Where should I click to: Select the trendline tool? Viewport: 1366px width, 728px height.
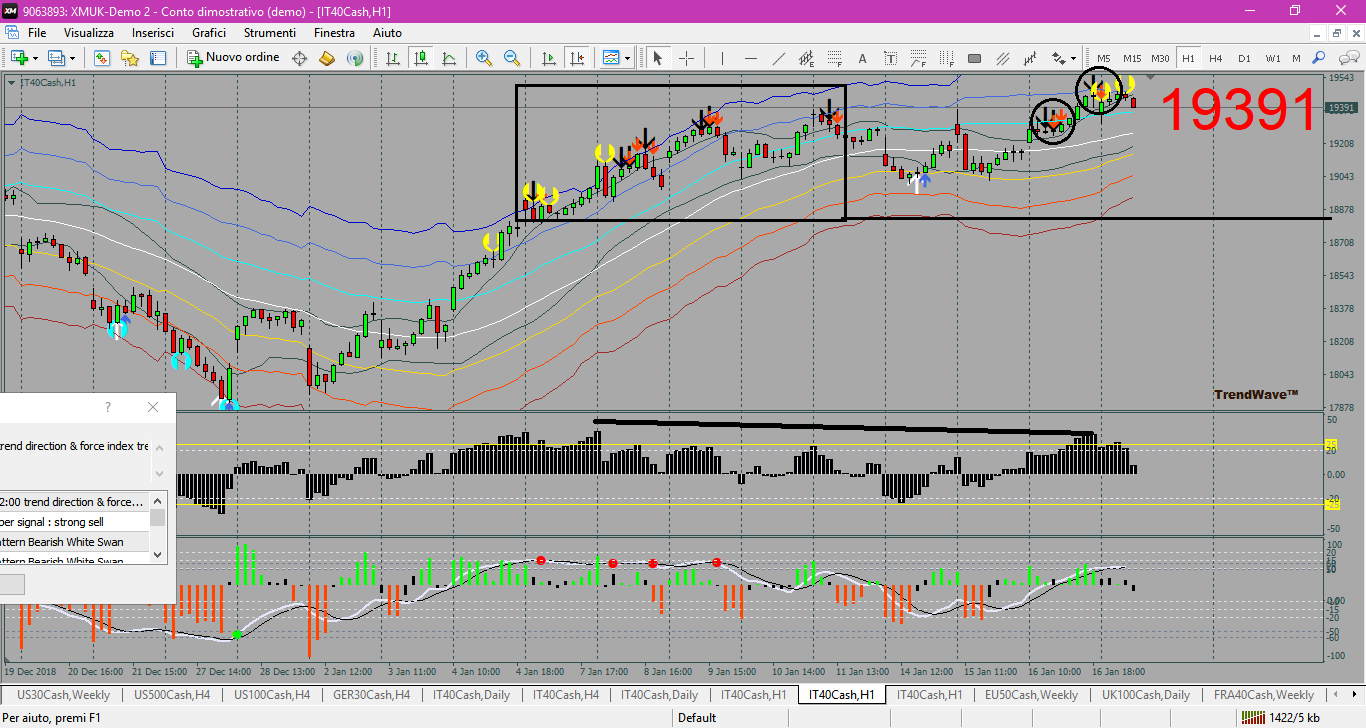[778, 58]
